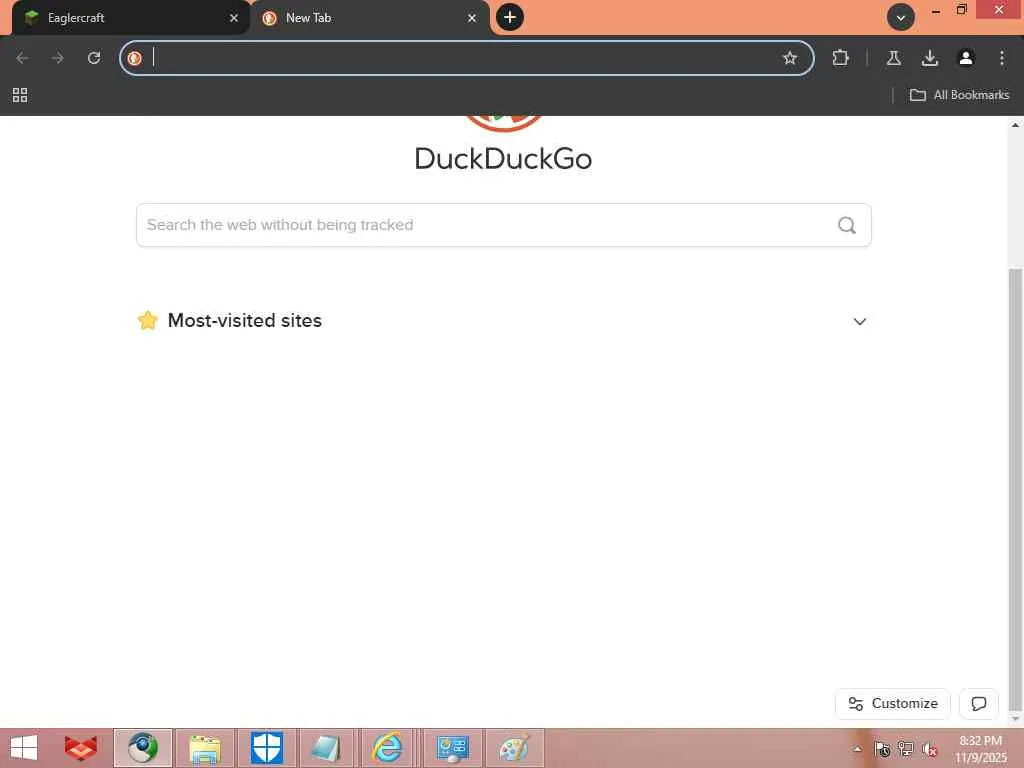Open the Extensions puzzle icon

tap(840, 58)
